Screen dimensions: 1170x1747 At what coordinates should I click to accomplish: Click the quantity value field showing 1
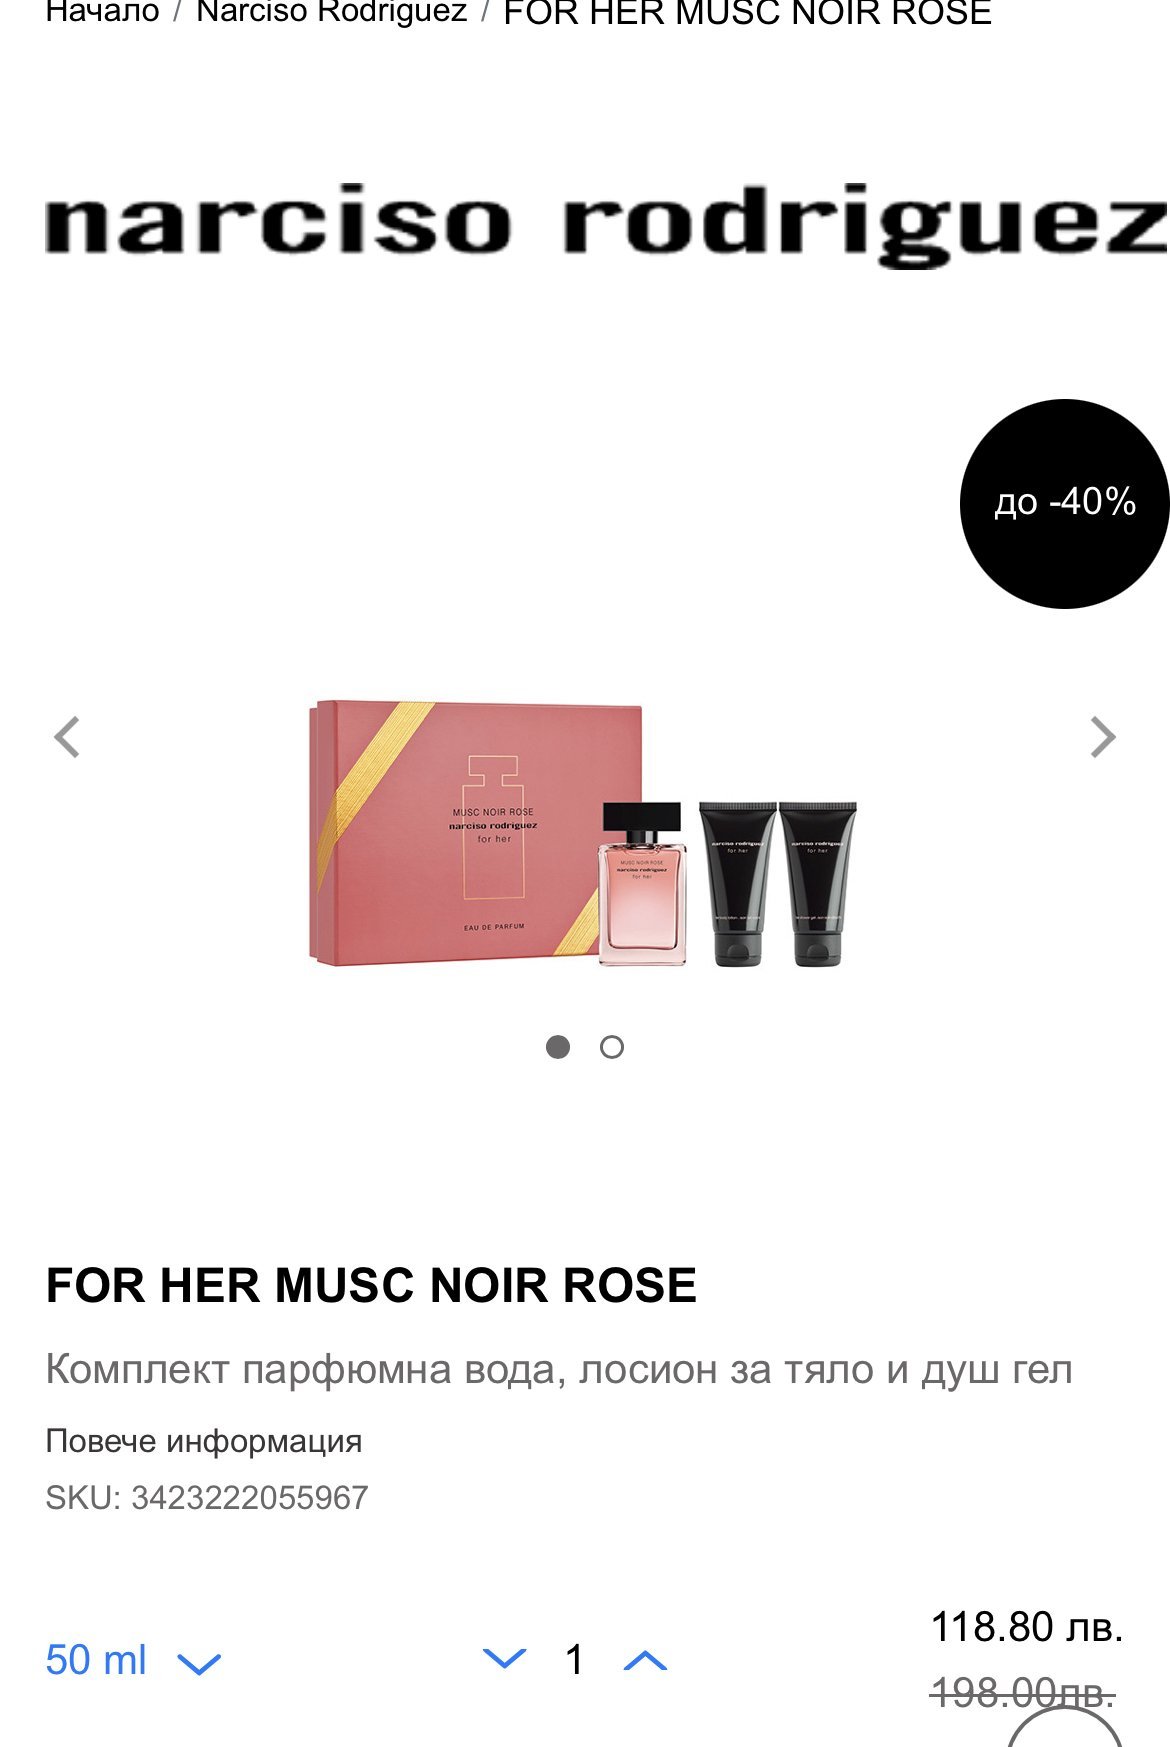(574, 1660)
